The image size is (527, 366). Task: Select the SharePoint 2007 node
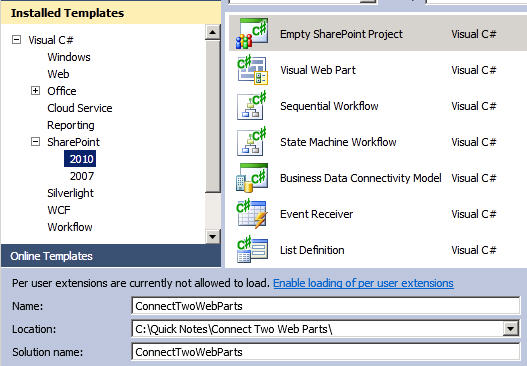82,176
